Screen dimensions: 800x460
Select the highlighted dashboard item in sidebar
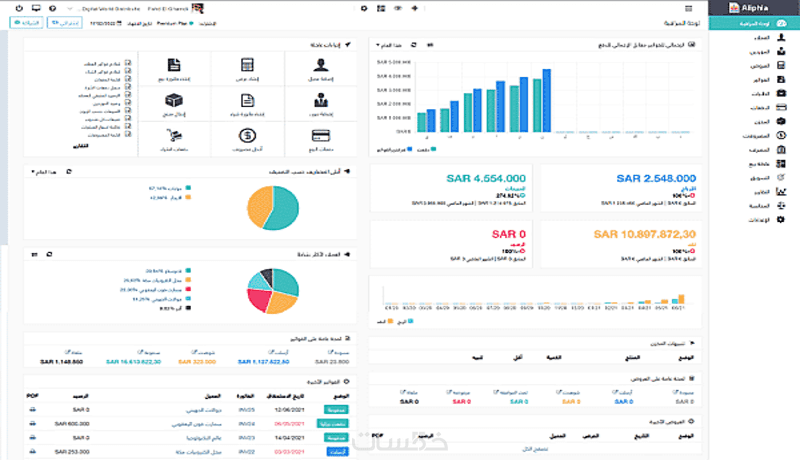click(755, 23)
